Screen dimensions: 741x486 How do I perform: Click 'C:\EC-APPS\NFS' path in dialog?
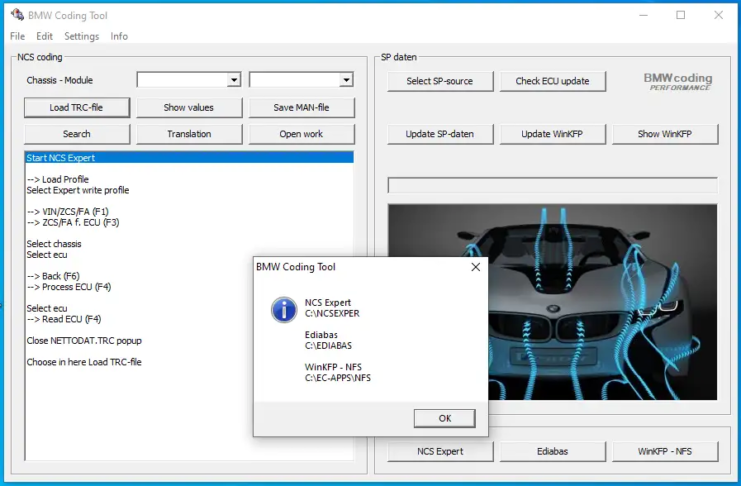338,378
